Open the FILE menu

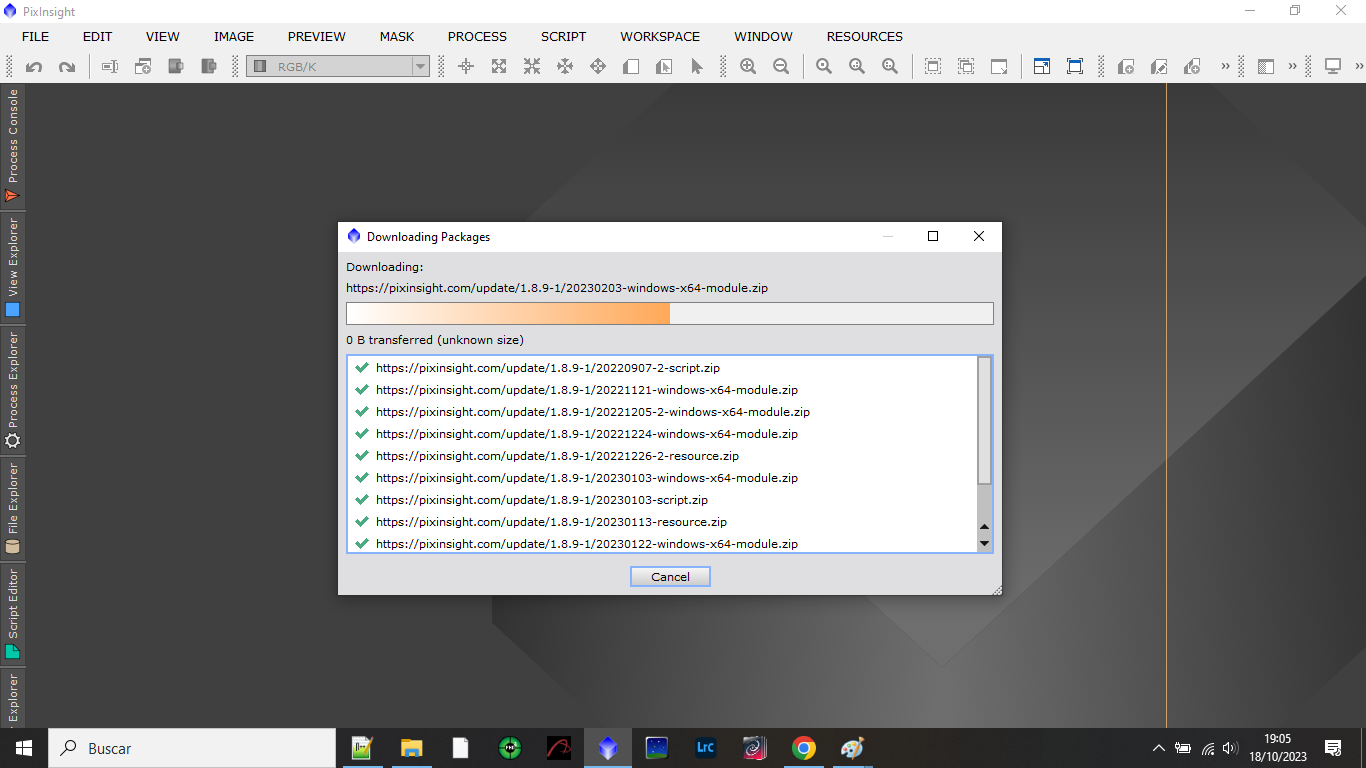point(35,36)
